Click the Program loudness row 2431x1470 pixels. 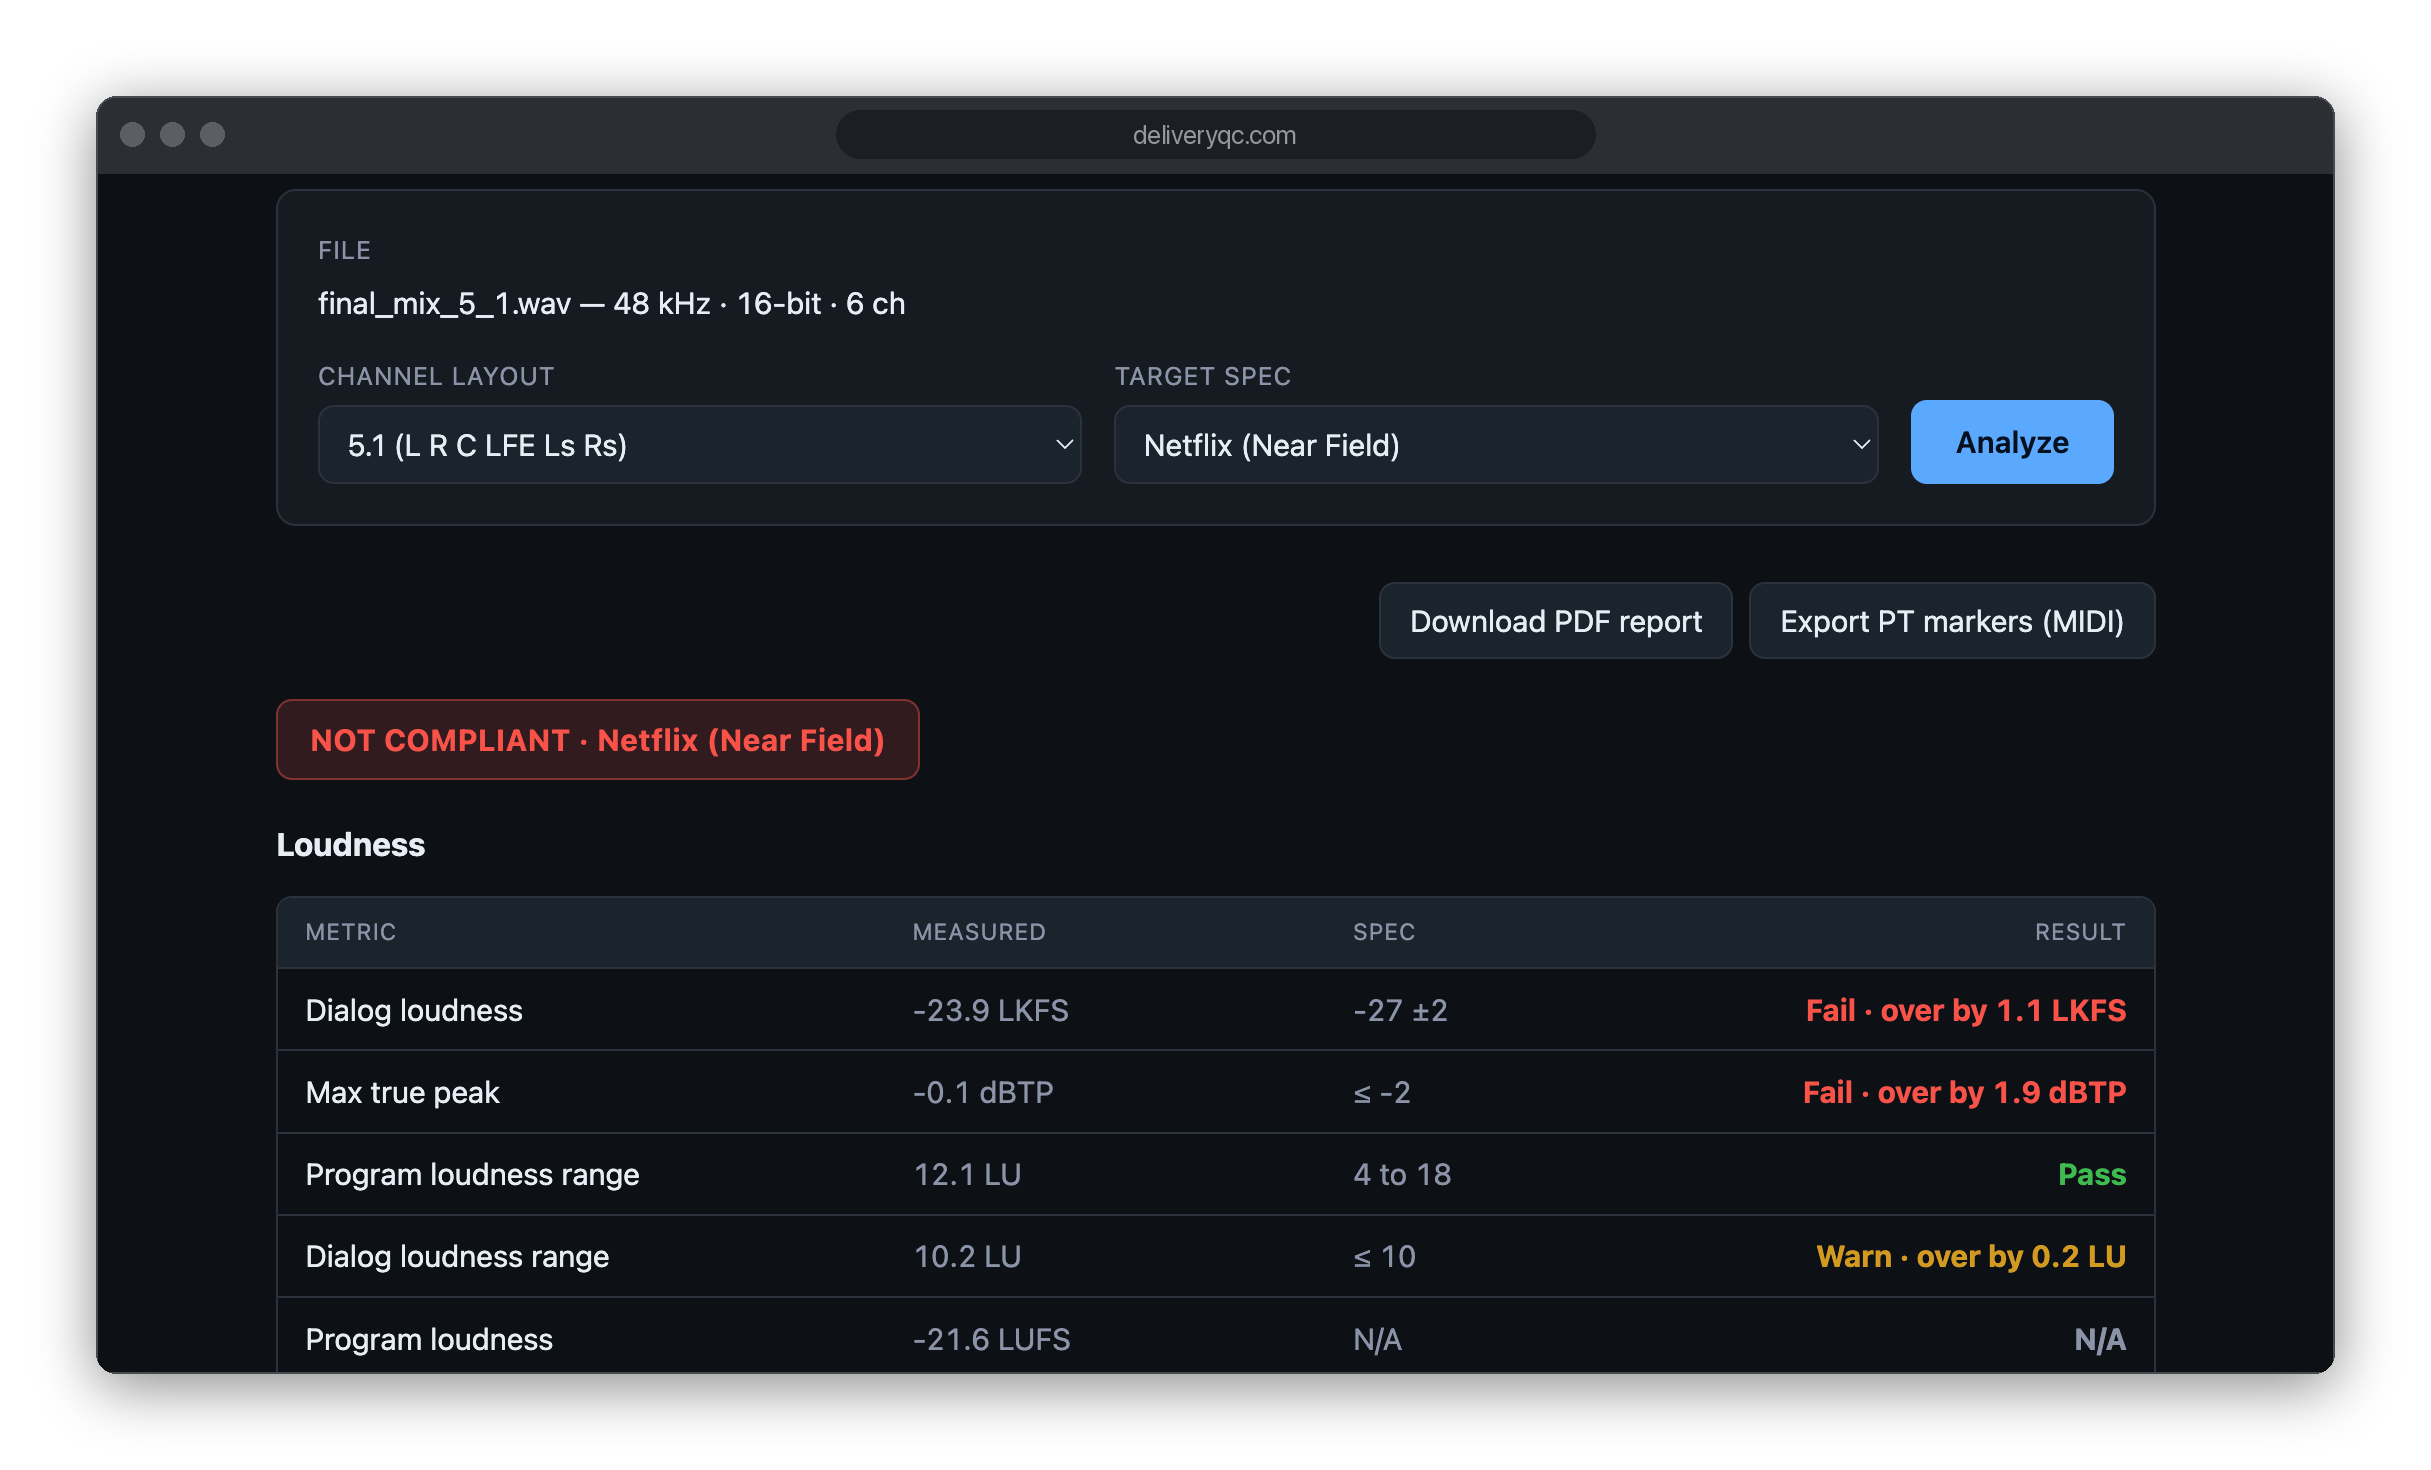coord(1215,1338)
